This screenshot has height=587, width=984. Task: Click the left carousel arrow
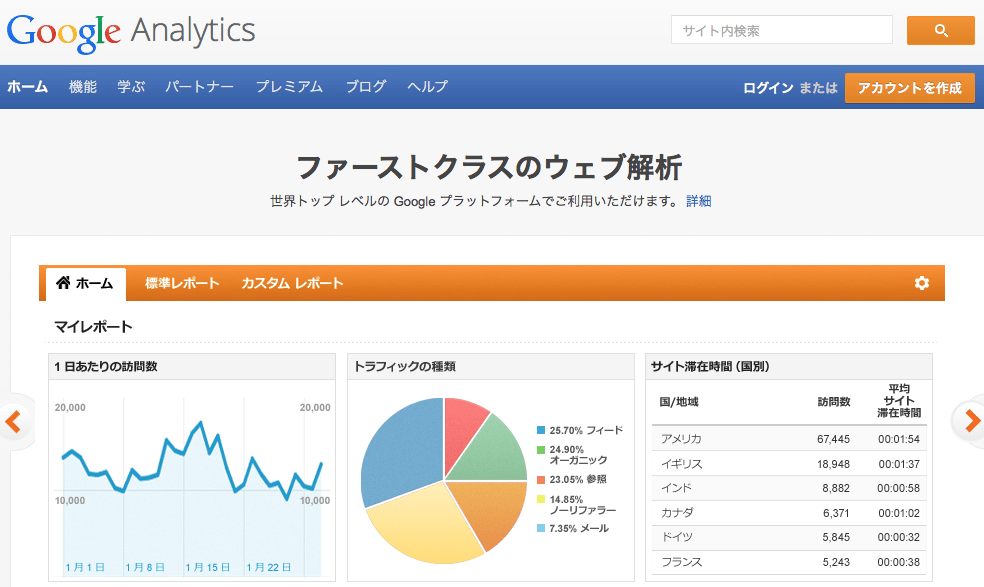(x=15, y=422)
